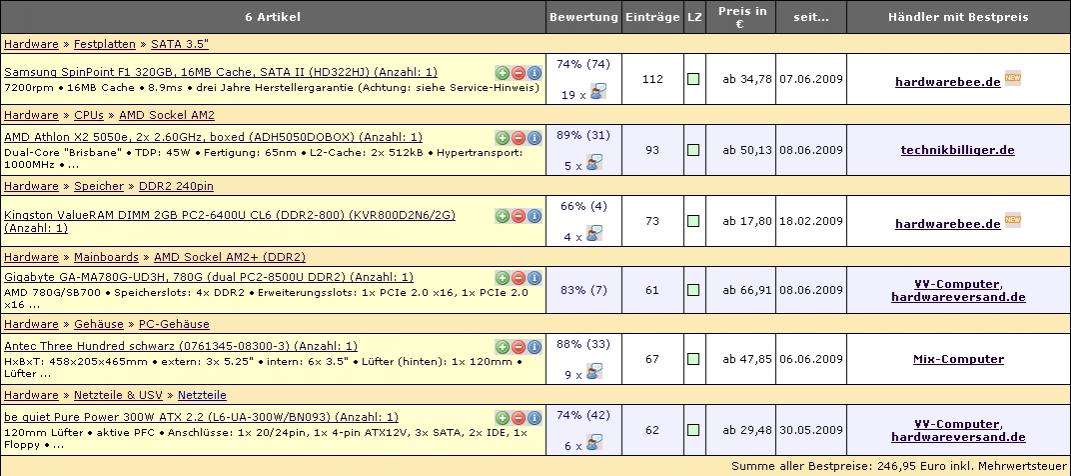Open the AMD Sockel AM2 breadcrumb link
This screenshot has width=1071, height=476.
[x=167, y=115]
